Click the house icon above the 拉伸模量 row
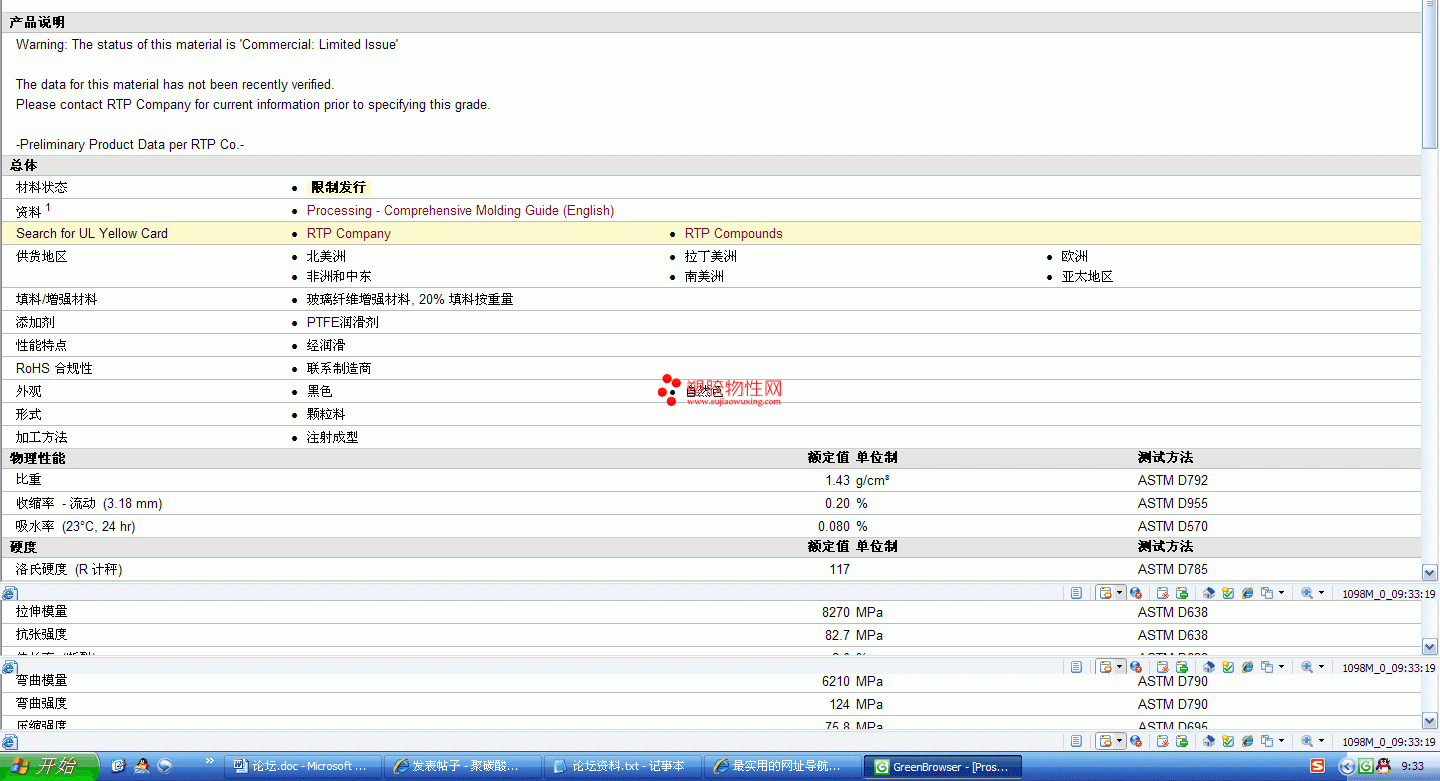 (1209, 593)
